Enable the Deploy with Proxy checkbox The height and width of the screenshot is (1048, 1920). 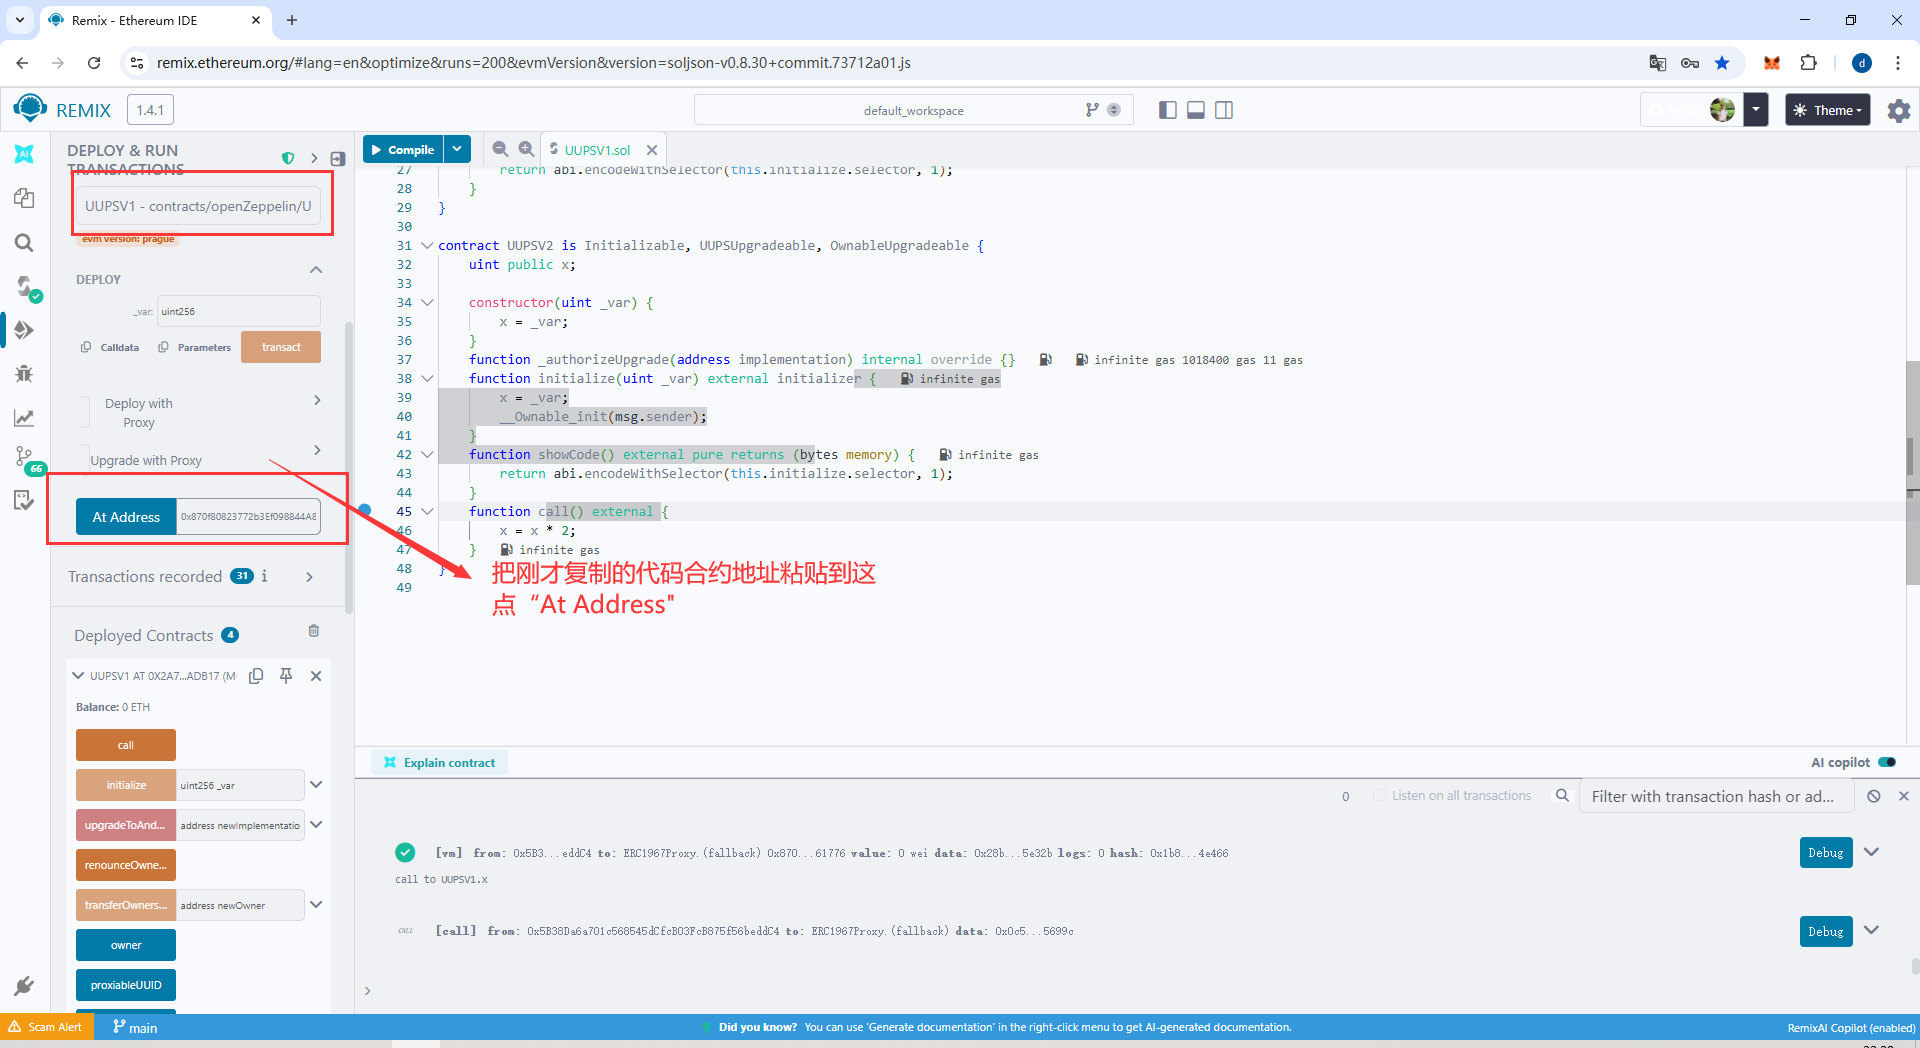click(85, 413)
